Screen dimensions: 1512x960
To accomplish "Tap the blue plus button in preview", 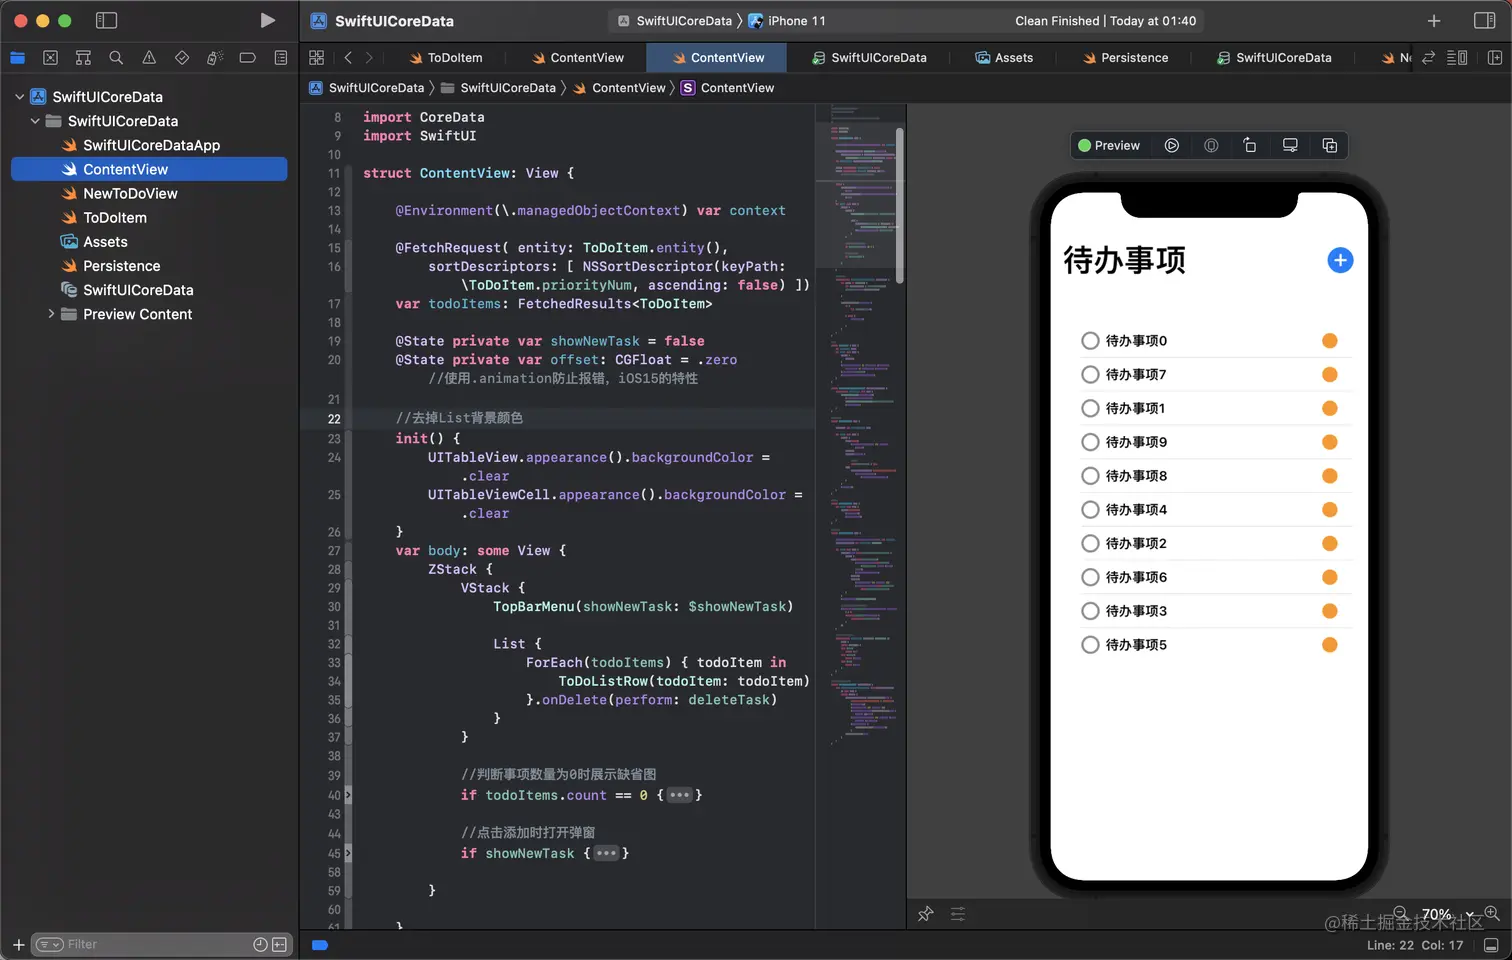I will click(1340, 260).
